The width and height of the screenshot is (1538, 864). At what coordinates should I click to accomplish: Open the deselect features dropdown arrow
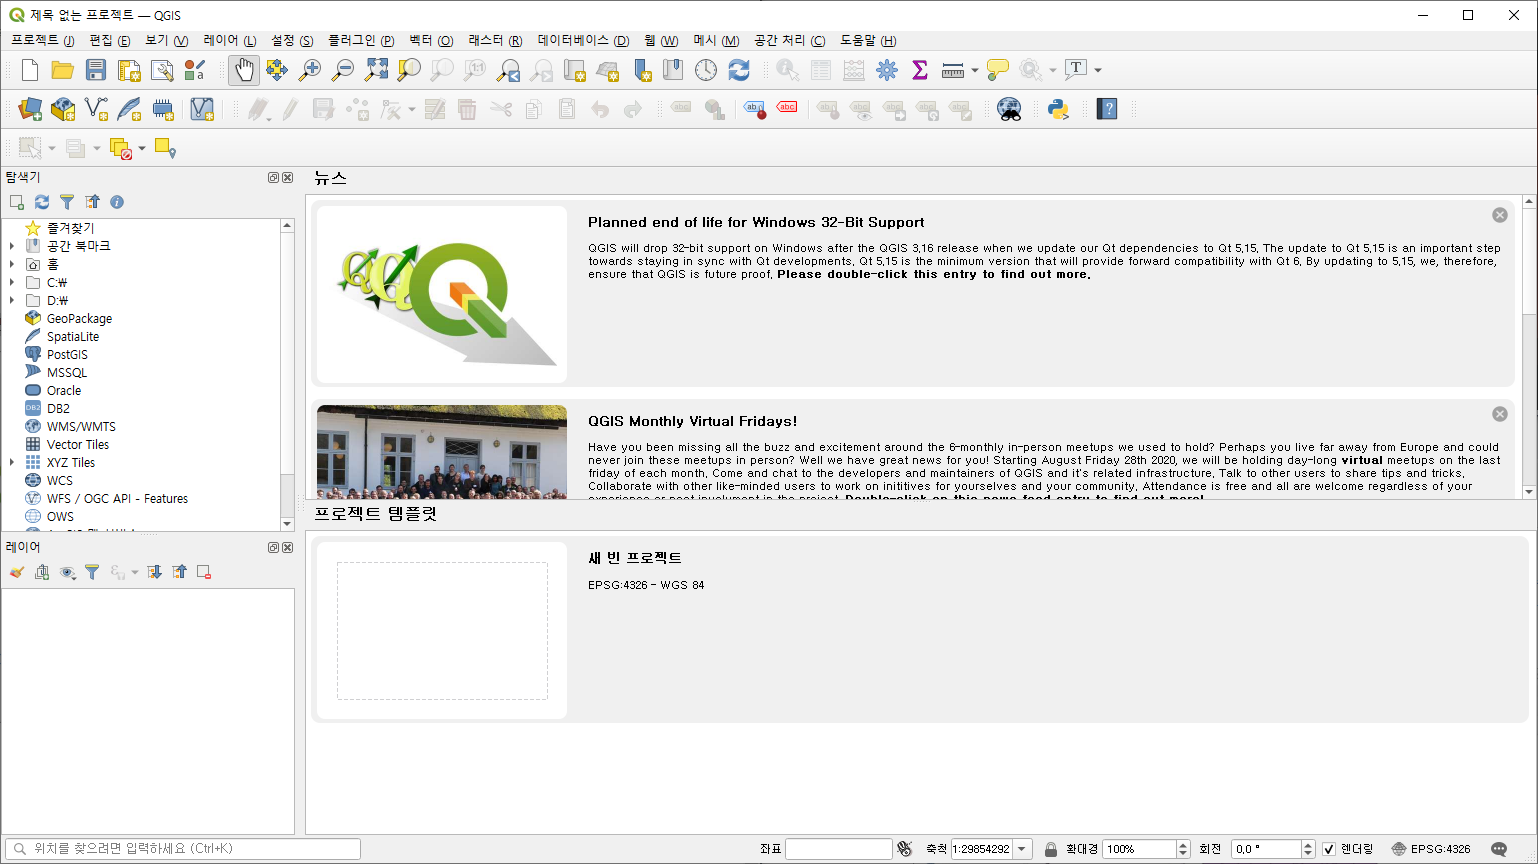pyautogui.click(x=142, y=149)
